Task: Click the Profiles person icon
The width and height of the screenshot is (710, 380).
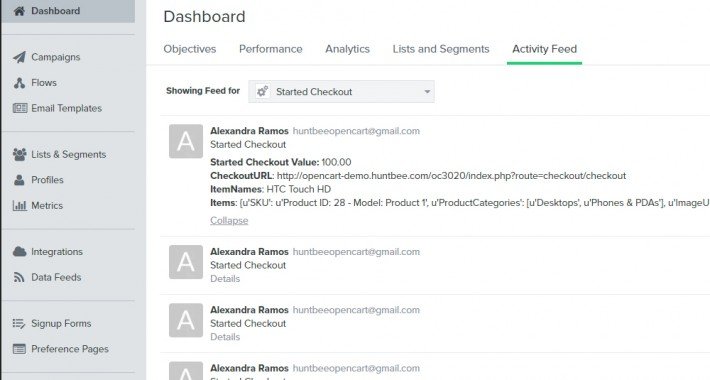Action: click(19, 180)
